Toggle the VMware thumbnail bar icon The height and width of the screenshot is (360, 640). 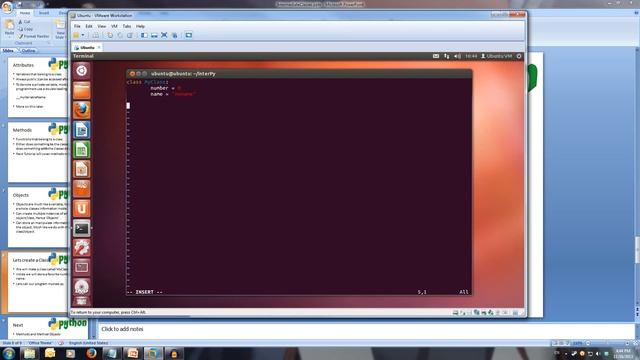pos(154,35)
